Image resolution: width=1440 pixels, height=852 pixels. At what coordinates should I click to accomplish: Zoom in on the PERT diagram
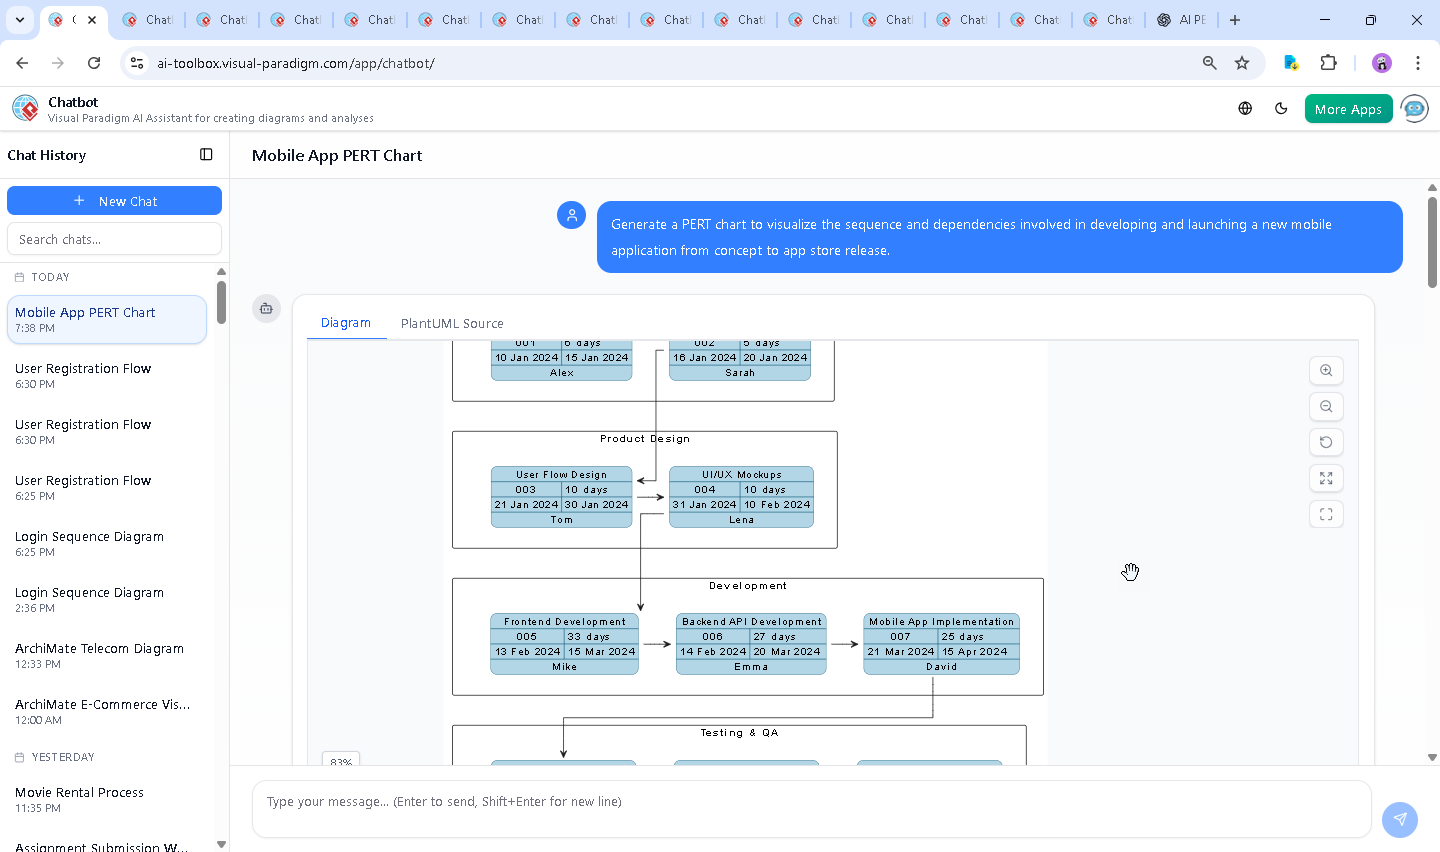(x=1326, y=371)
